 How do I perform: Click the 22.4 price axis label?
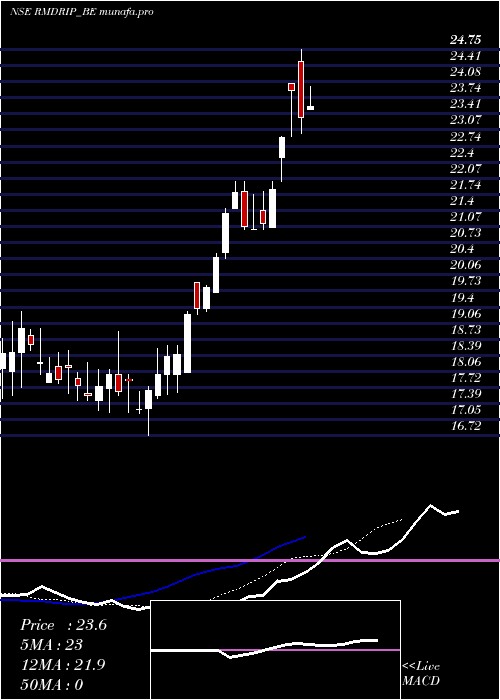pos(462,153)
